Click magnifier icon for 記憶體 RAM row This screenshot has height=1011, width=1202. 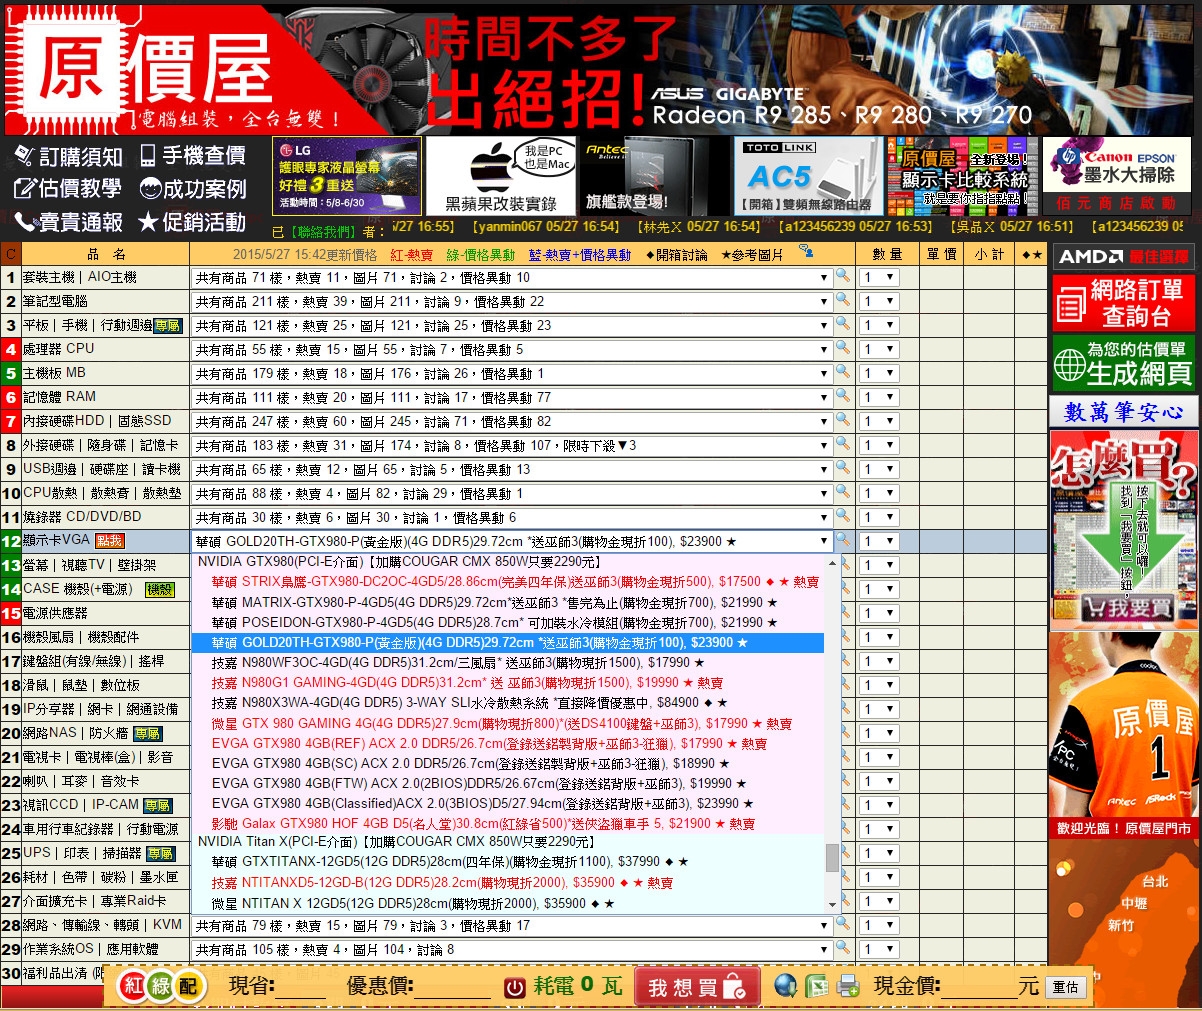click(843, 397)
